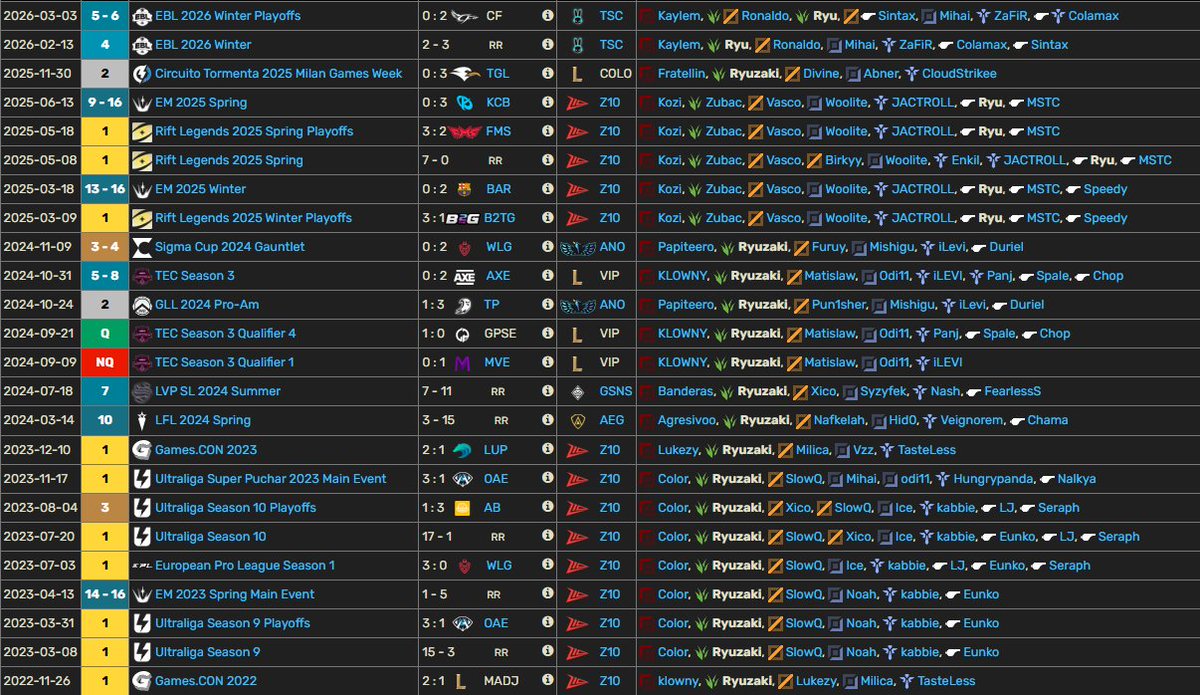Click player link Banderas

(686, 392)
